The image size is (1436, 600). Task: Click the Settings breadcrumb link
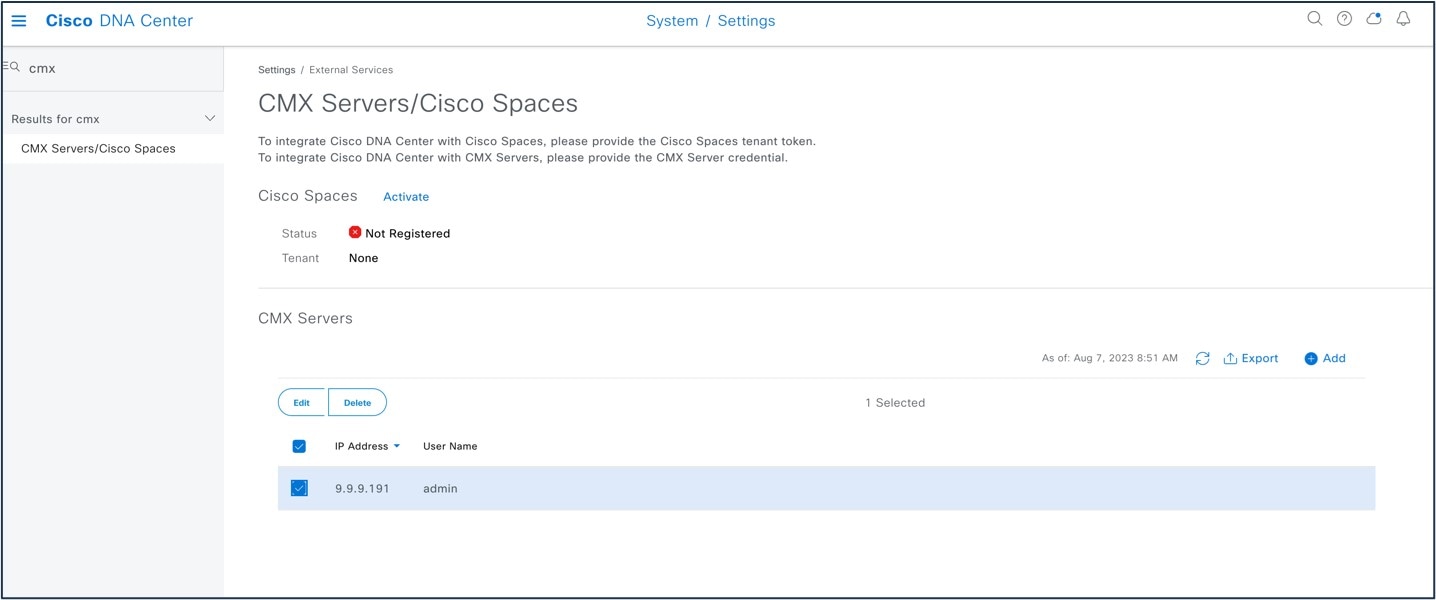[277, 70]
